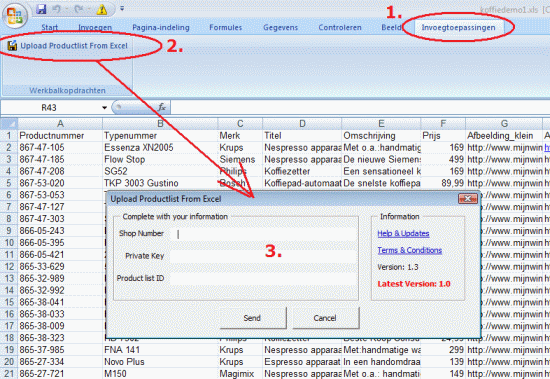550x379 pixels.
Task: Open the Invoegen ribbon tab
Action: [x=95, y=27]
